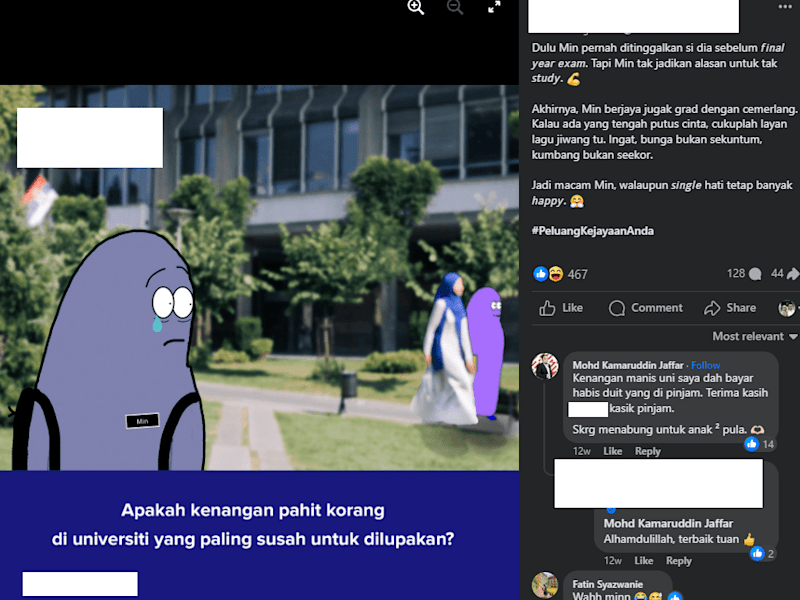Follow Mohd Kamaruddin Jaffar

pos(706,365)
